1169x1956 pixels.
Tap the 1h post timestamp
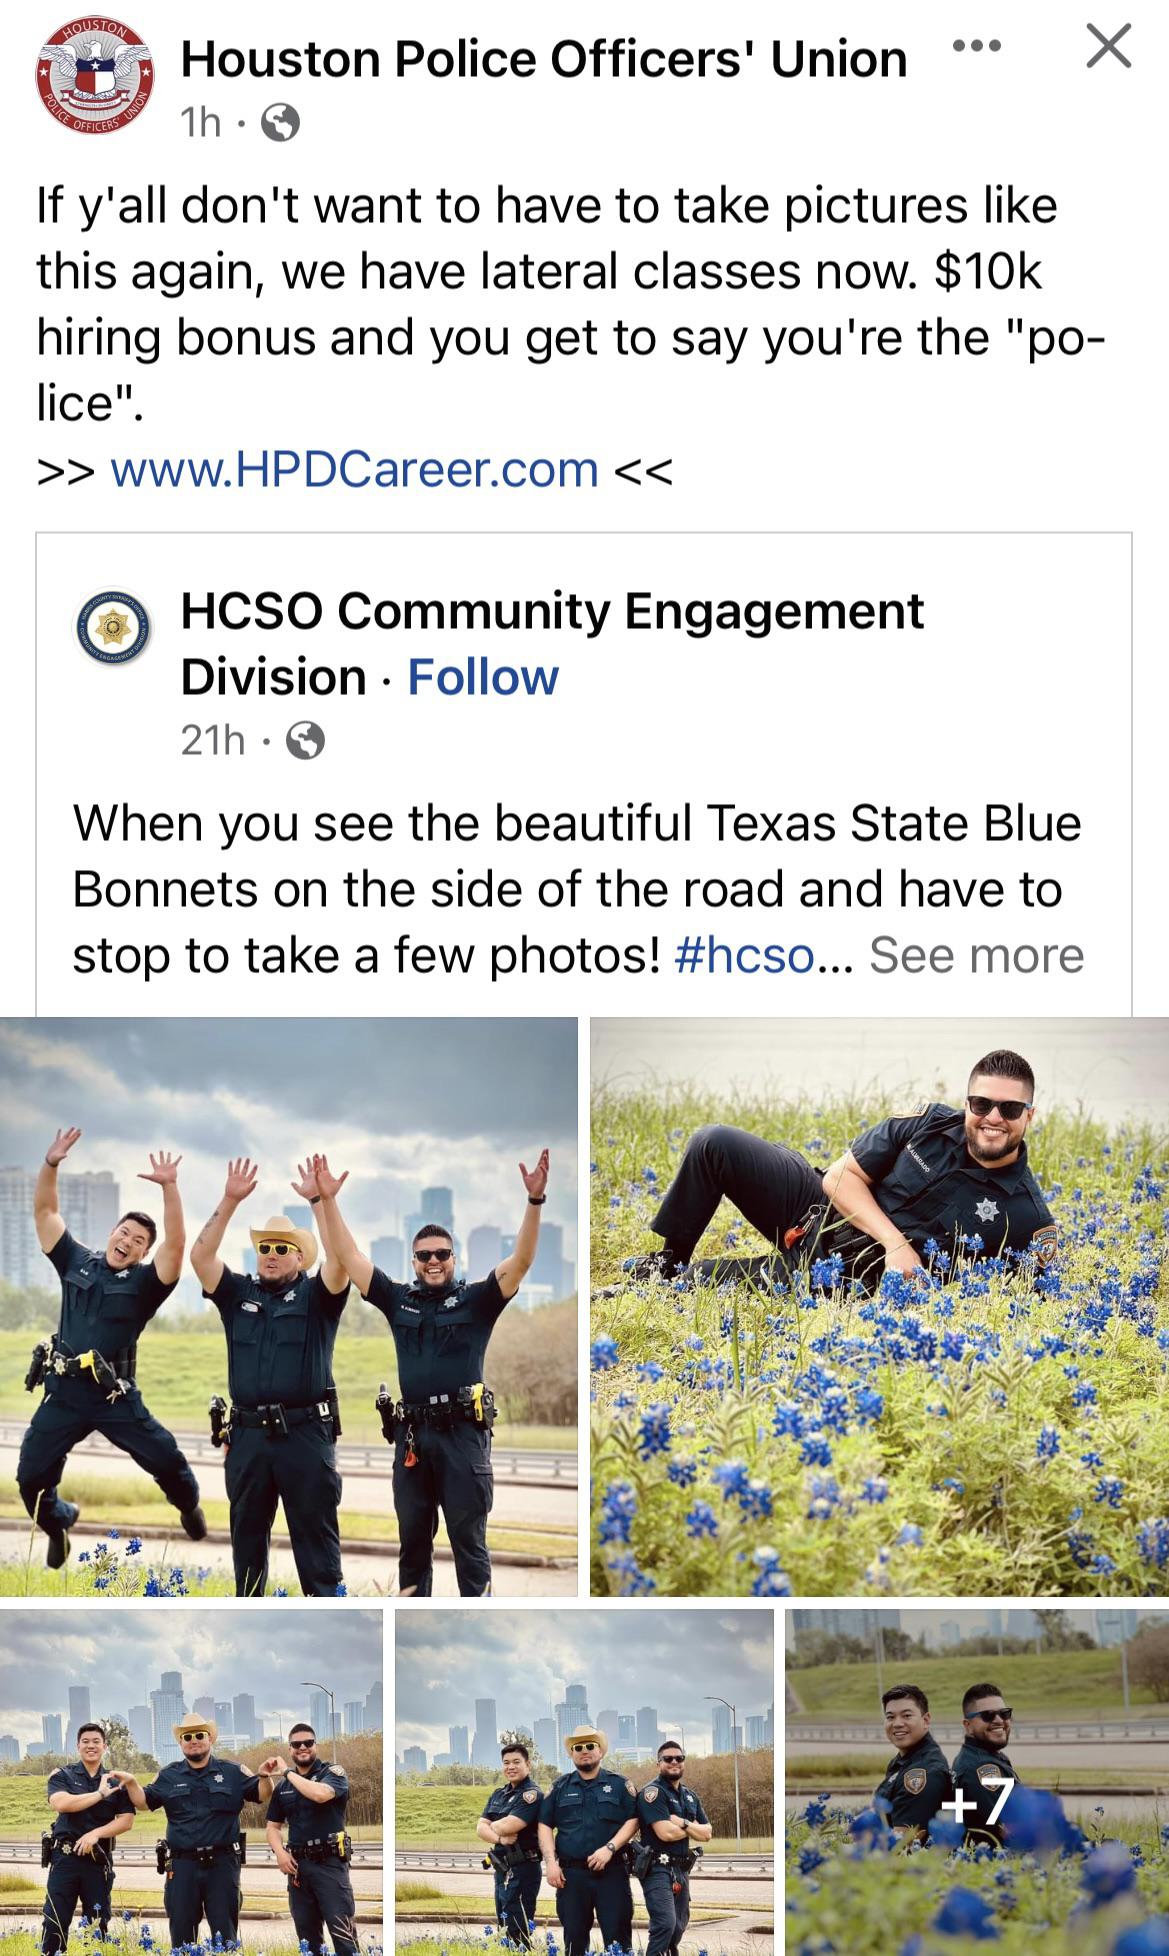point(200,123)
